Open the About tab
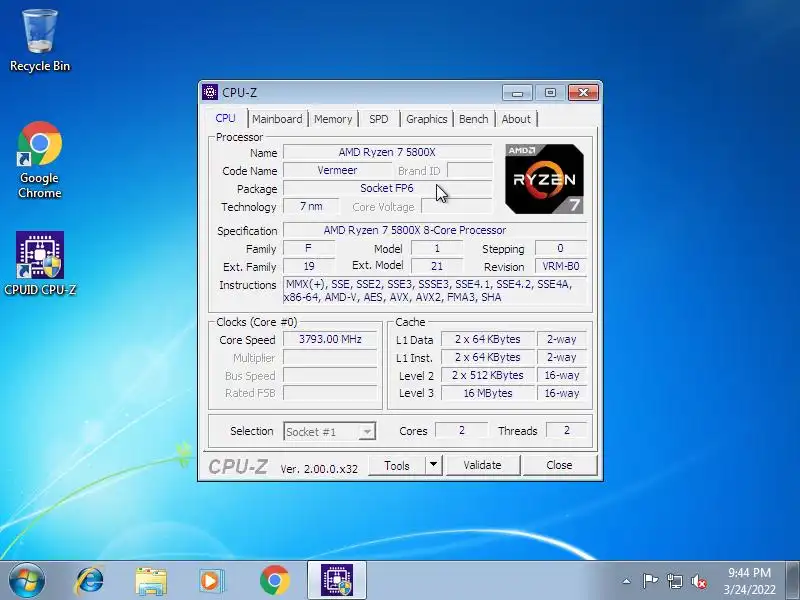Viewport: 800px width, 600px height. [516, 119]
